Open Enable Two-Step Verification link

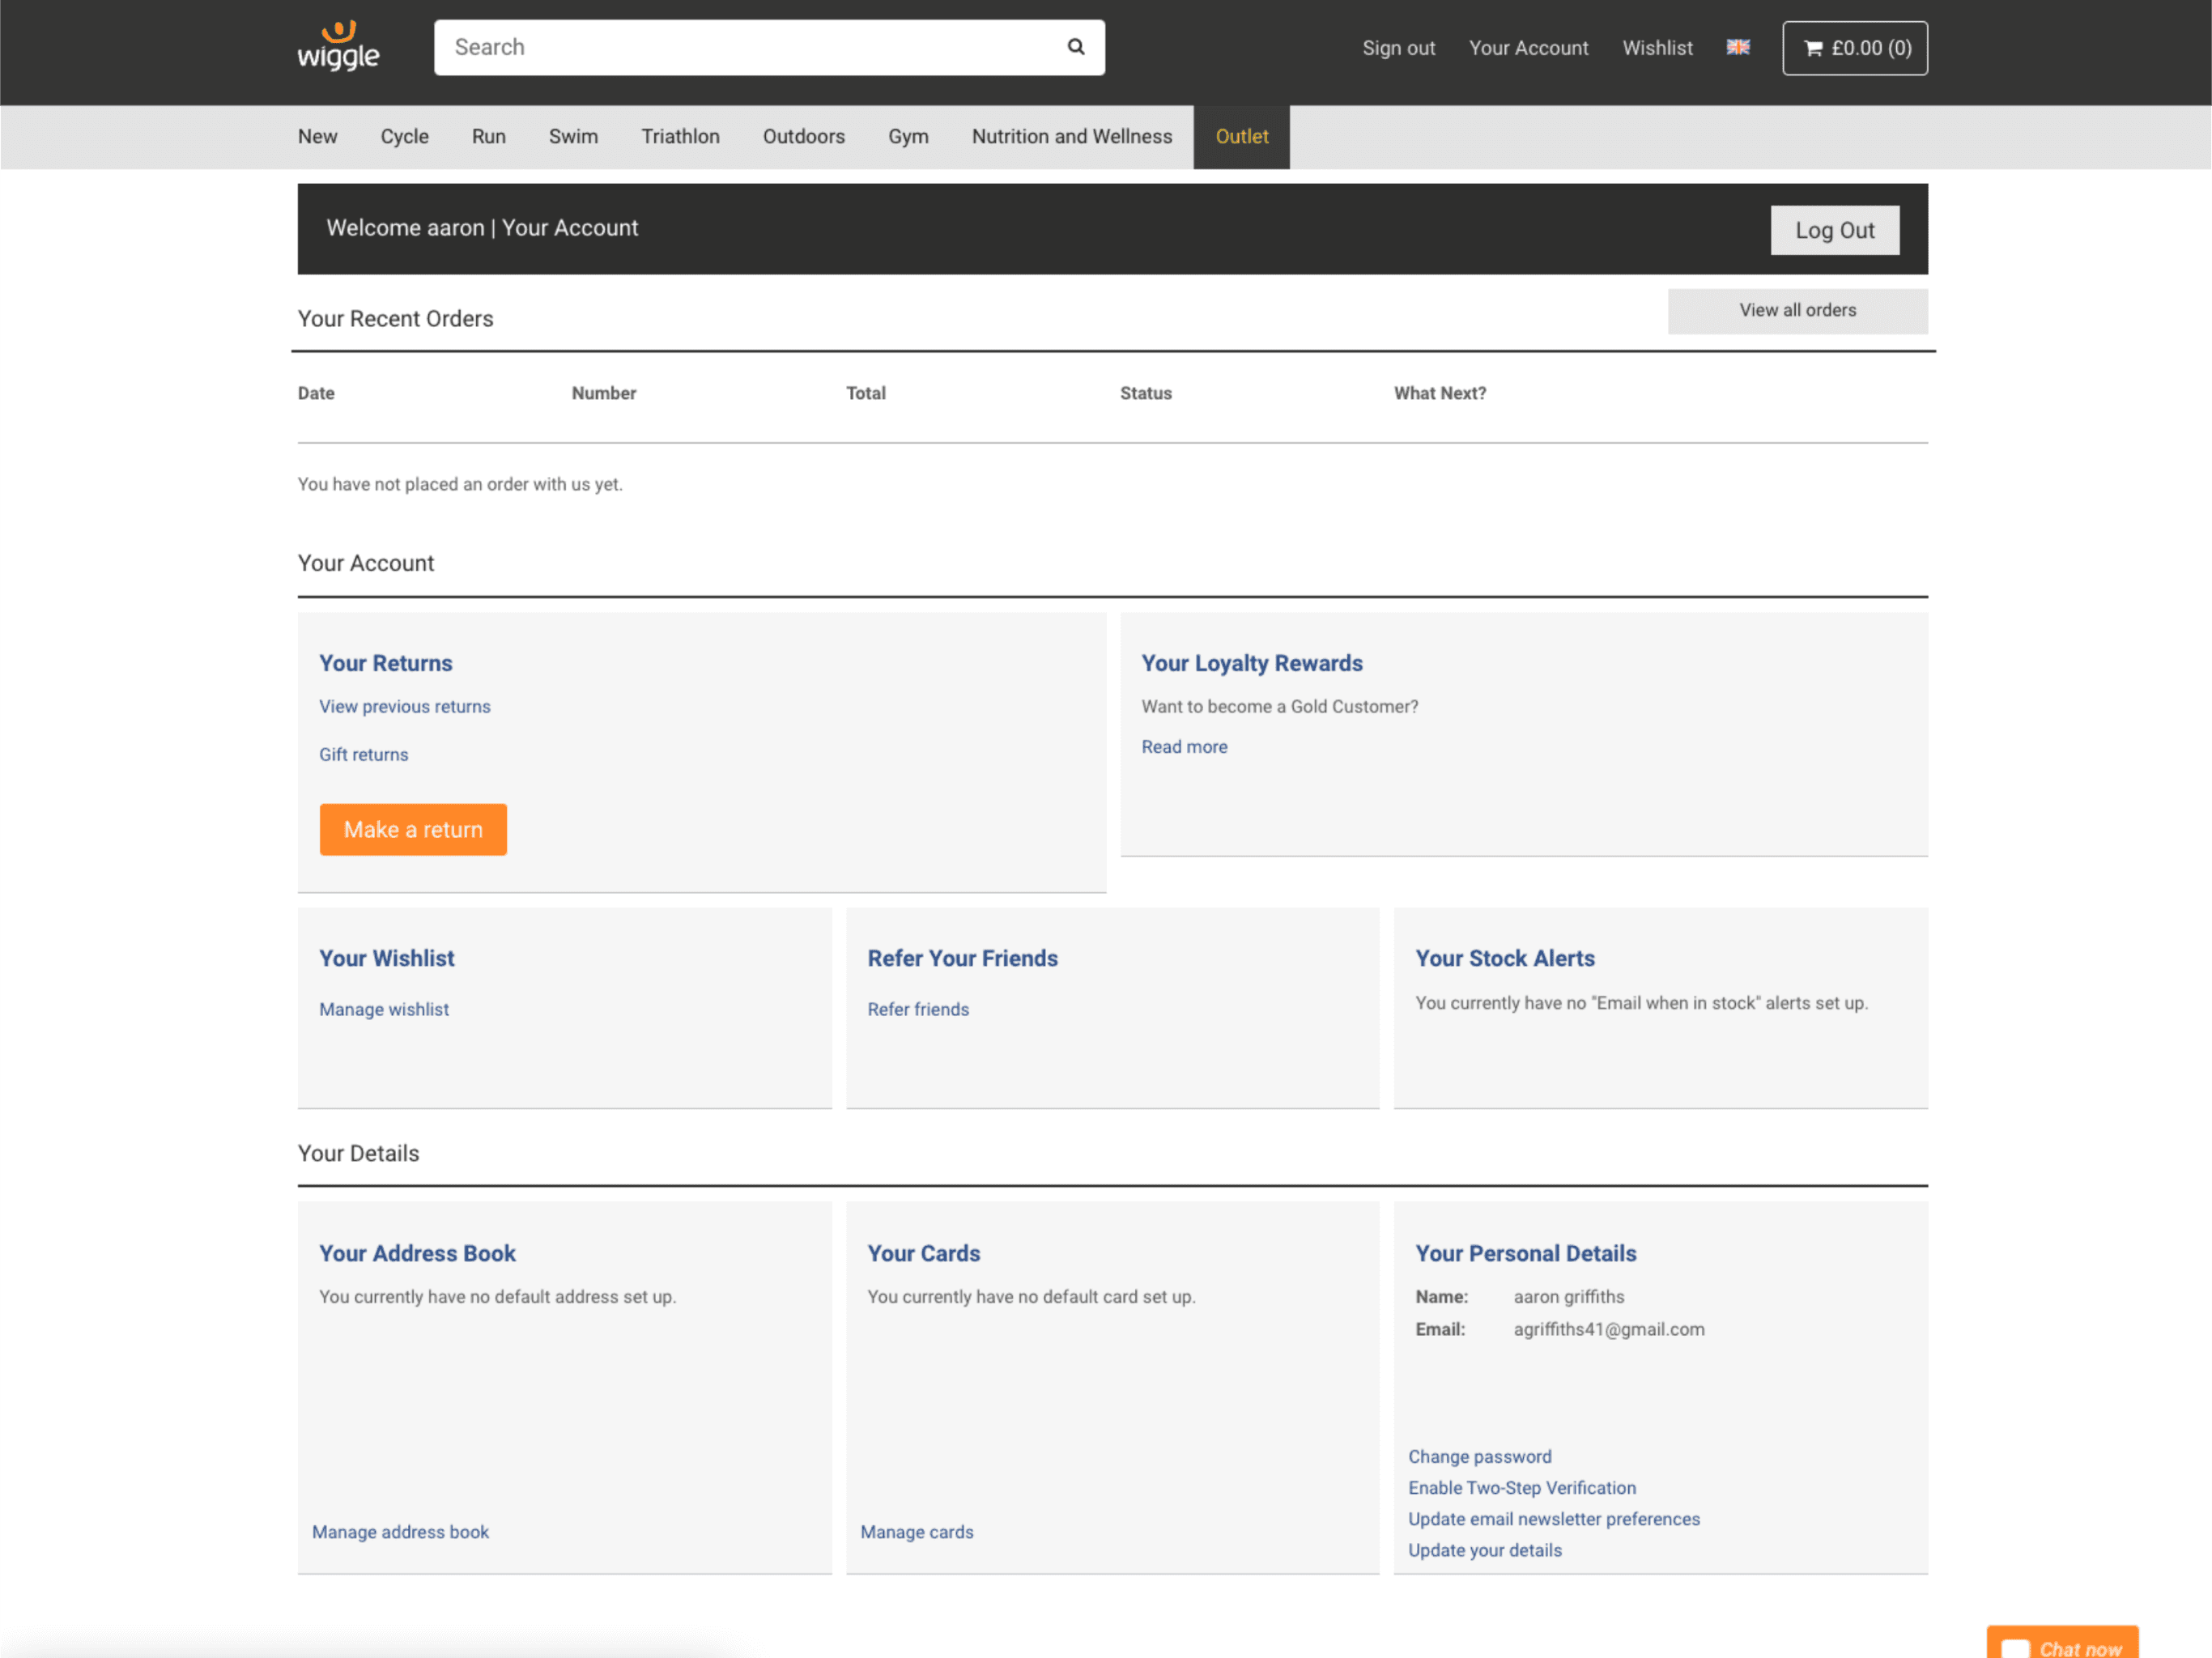(1521, 1488)
